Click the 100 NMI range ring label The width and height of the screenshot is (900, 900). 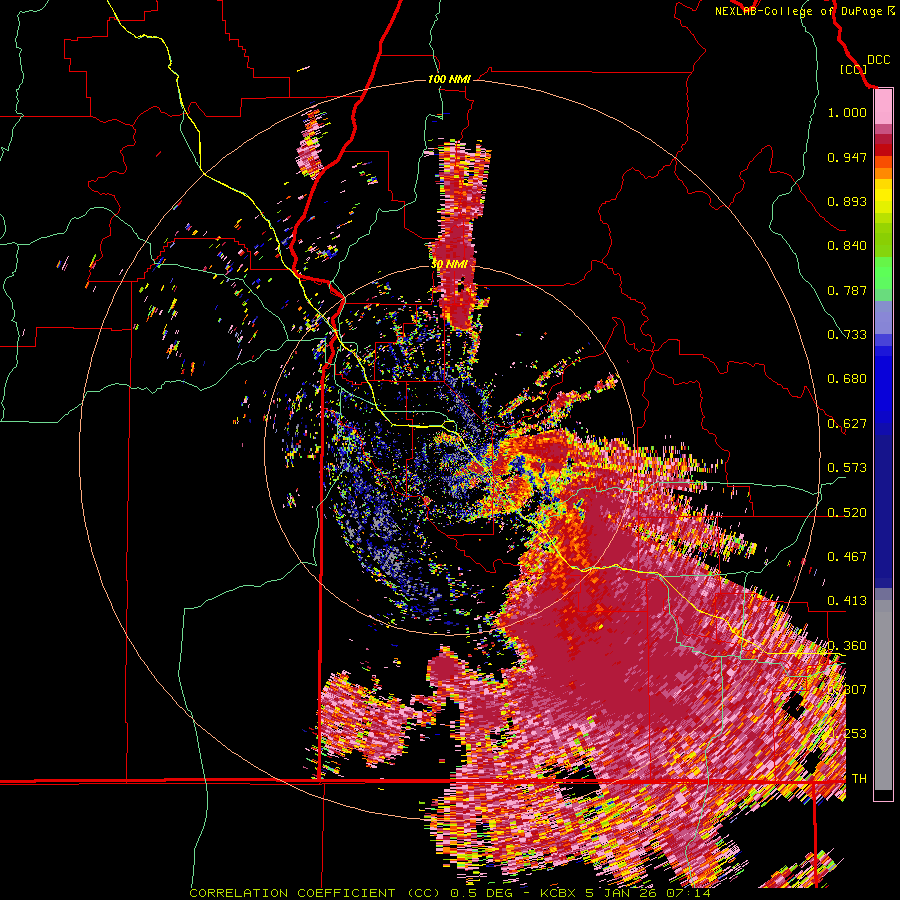[x=449, y=79]
